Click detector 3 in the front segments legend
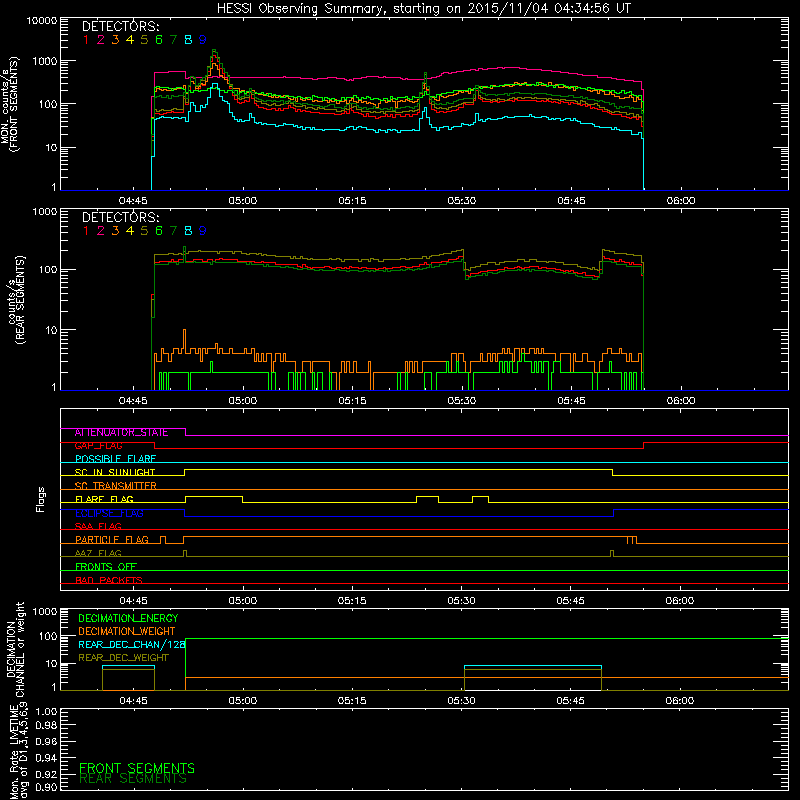This screenshot has height=800, width=800. (115, 40)
